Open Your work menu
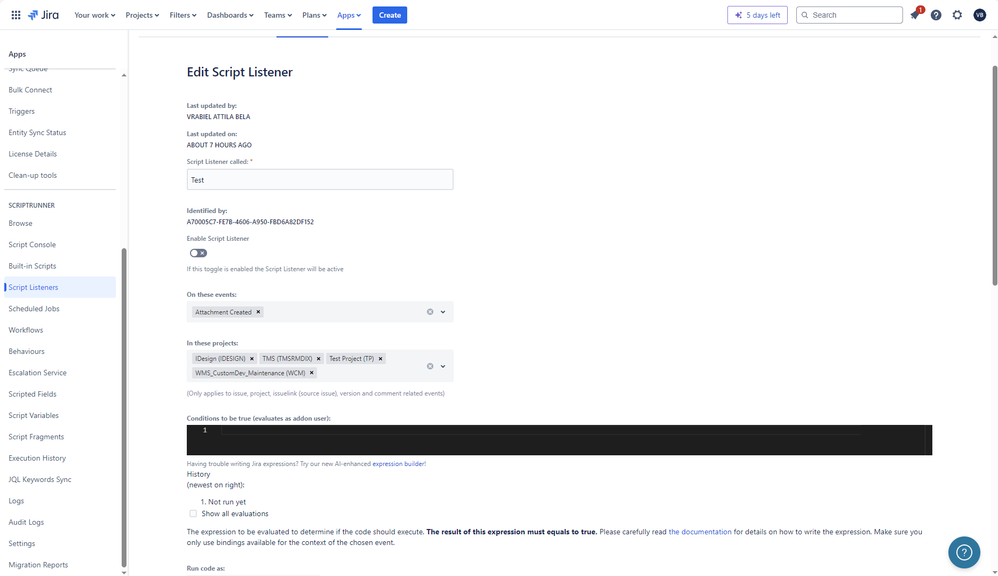 (94, 15)
